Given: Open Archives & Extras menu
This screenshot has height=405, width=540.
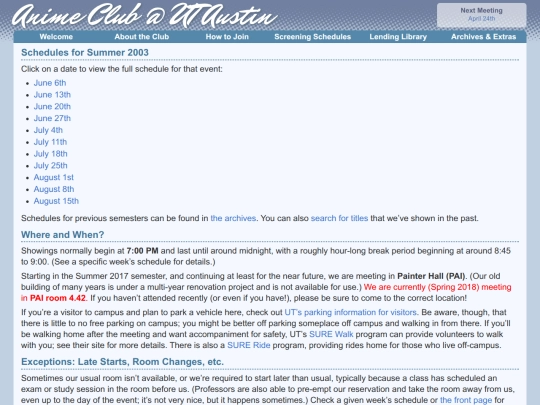Looking at the screenshot, I should tap(484, 37).
